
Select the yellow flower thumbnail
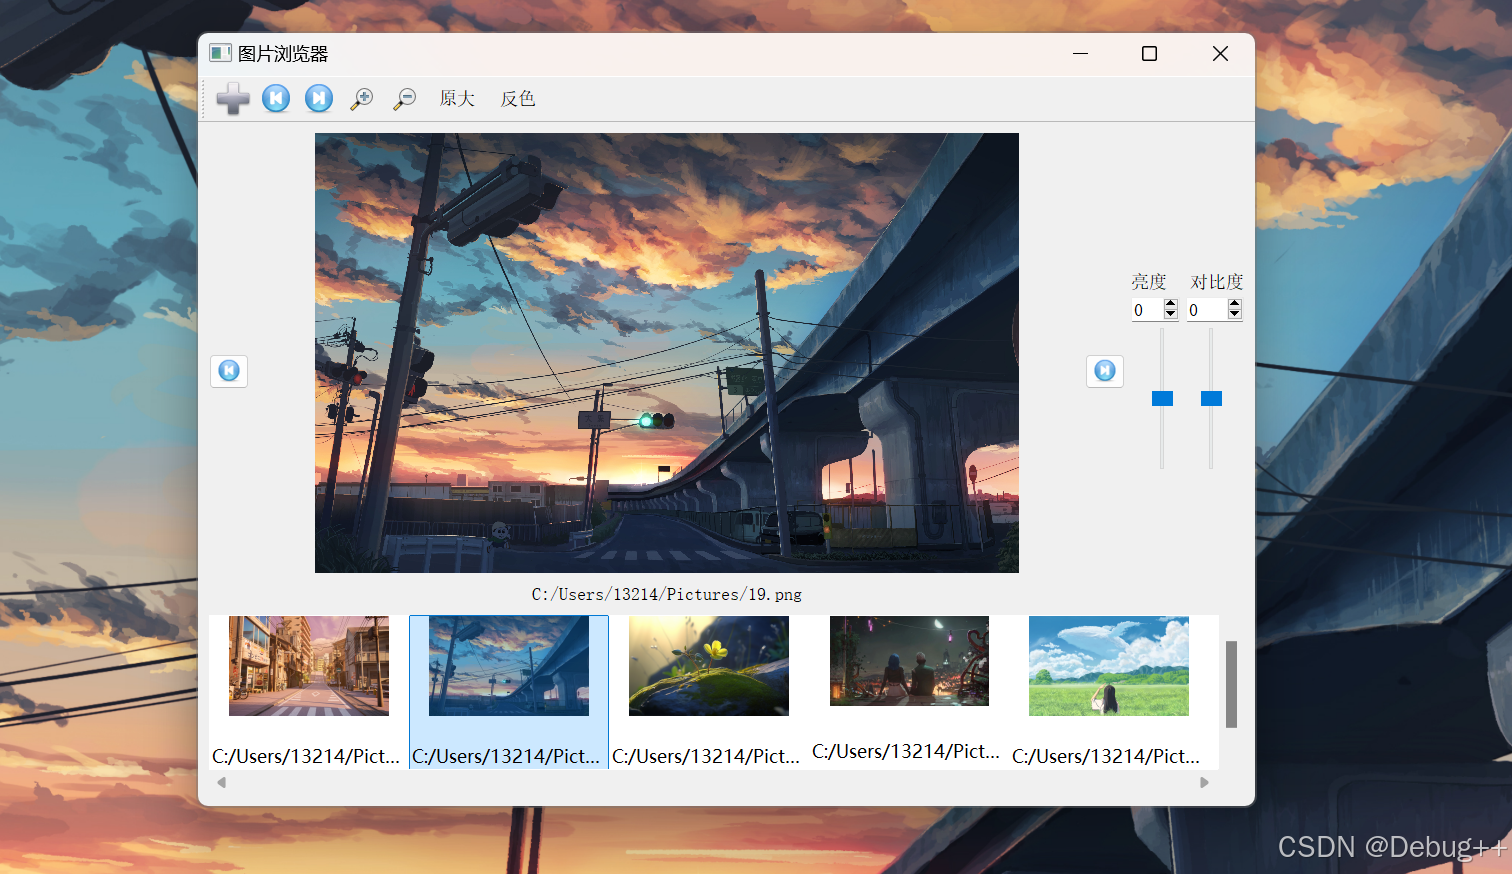(x=709, y=666)
